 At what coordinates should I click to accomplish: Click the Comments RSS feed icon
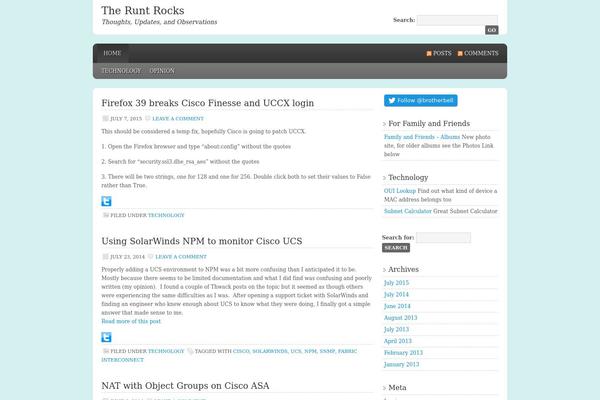[x=460, y=54]
